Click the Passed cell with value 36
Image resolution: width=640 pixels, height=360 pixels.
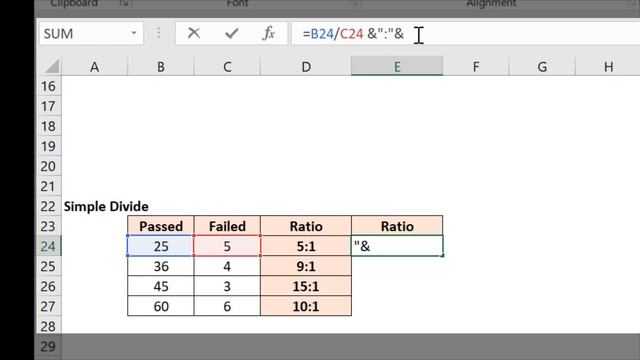[x=161, y=266]
